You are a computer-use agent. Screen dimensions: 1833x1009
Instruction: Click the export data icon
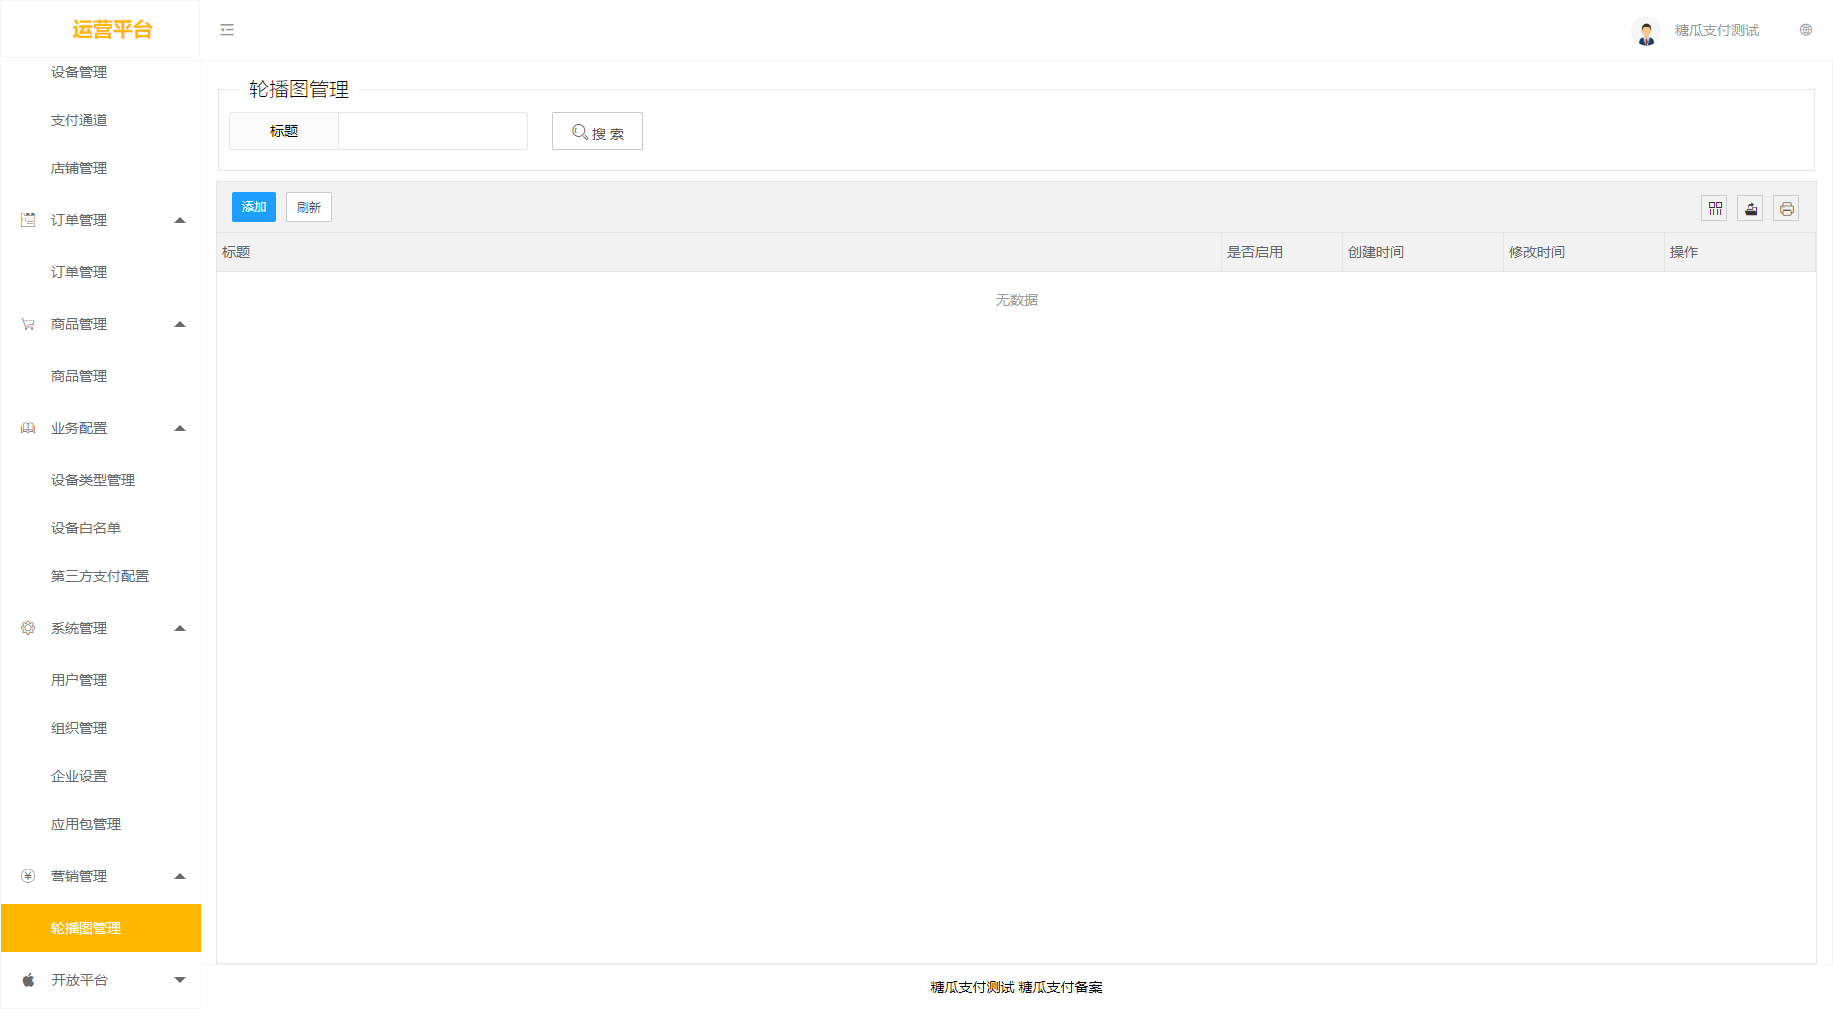(x=1750, y=208)
